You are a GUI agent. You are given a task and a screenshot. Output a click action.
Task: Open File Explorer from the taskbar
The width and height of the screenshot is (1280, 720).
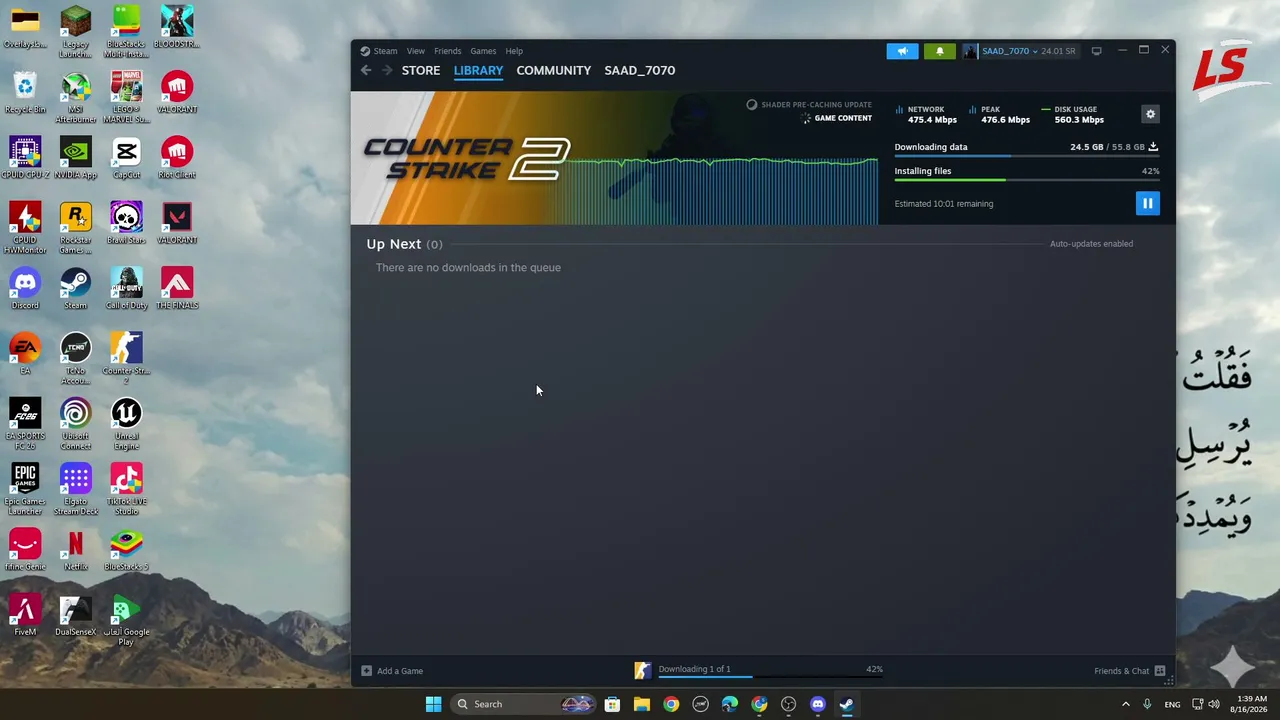(642, 704)
